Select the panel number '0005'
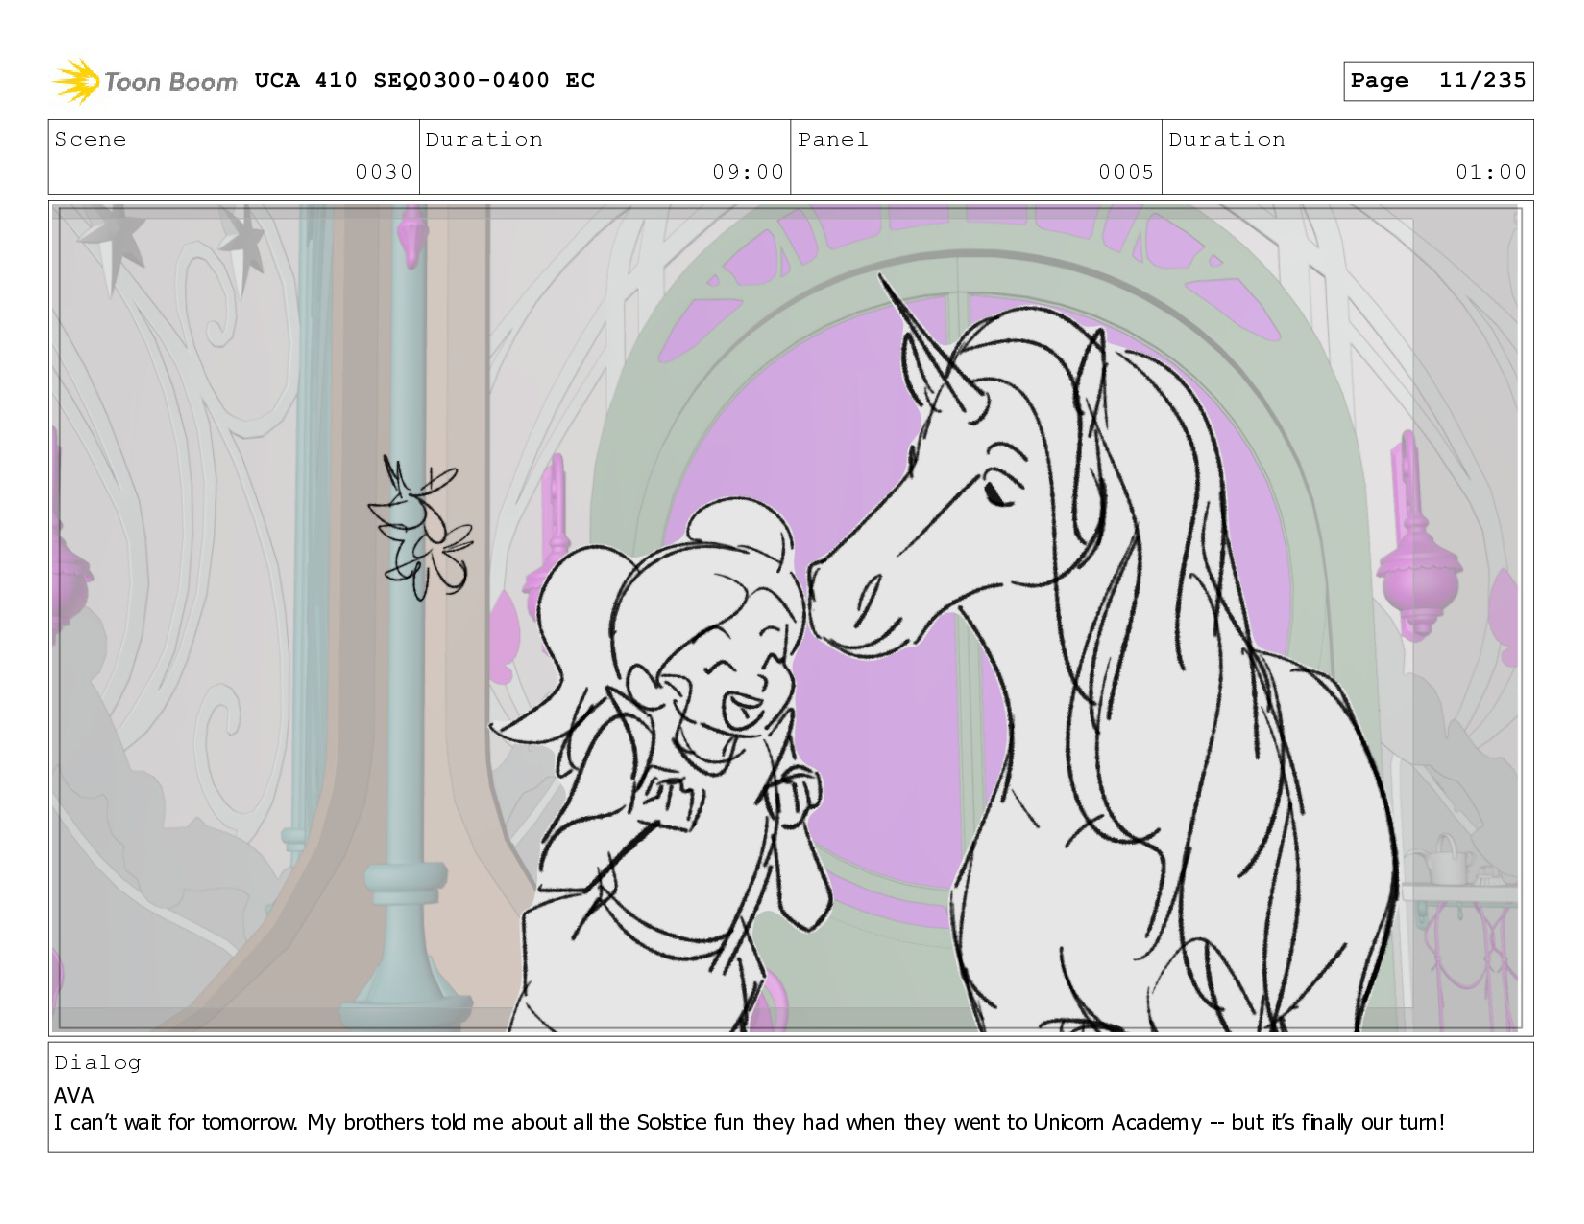 click(1126, 172)
